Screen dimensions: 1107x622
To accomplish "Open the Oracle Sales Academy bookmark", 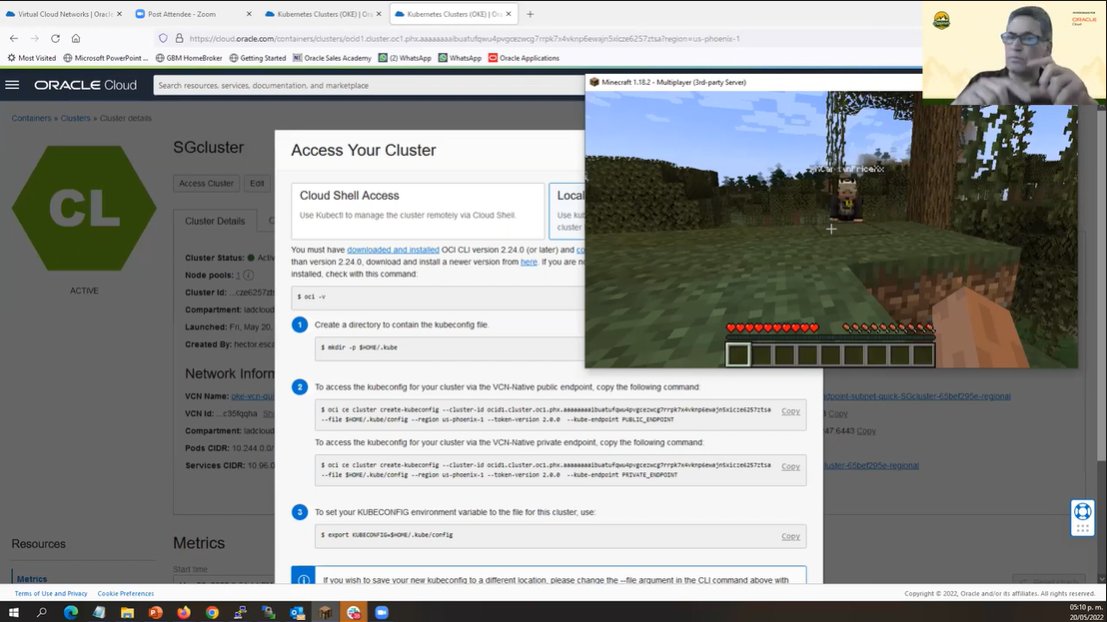I will 332,58.
